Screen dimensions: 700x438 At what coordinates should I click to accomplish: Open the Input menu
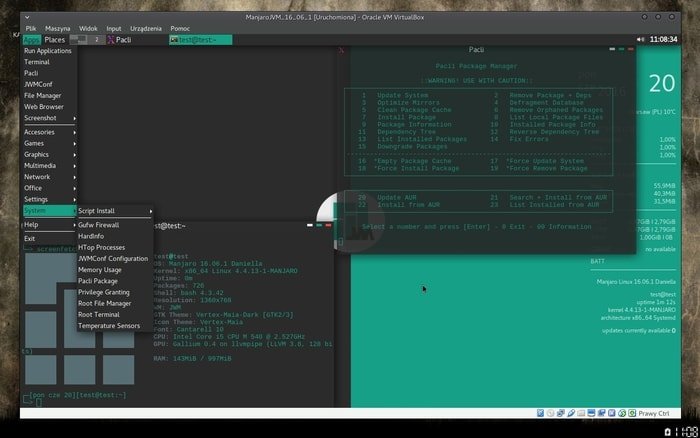[114, 29]
